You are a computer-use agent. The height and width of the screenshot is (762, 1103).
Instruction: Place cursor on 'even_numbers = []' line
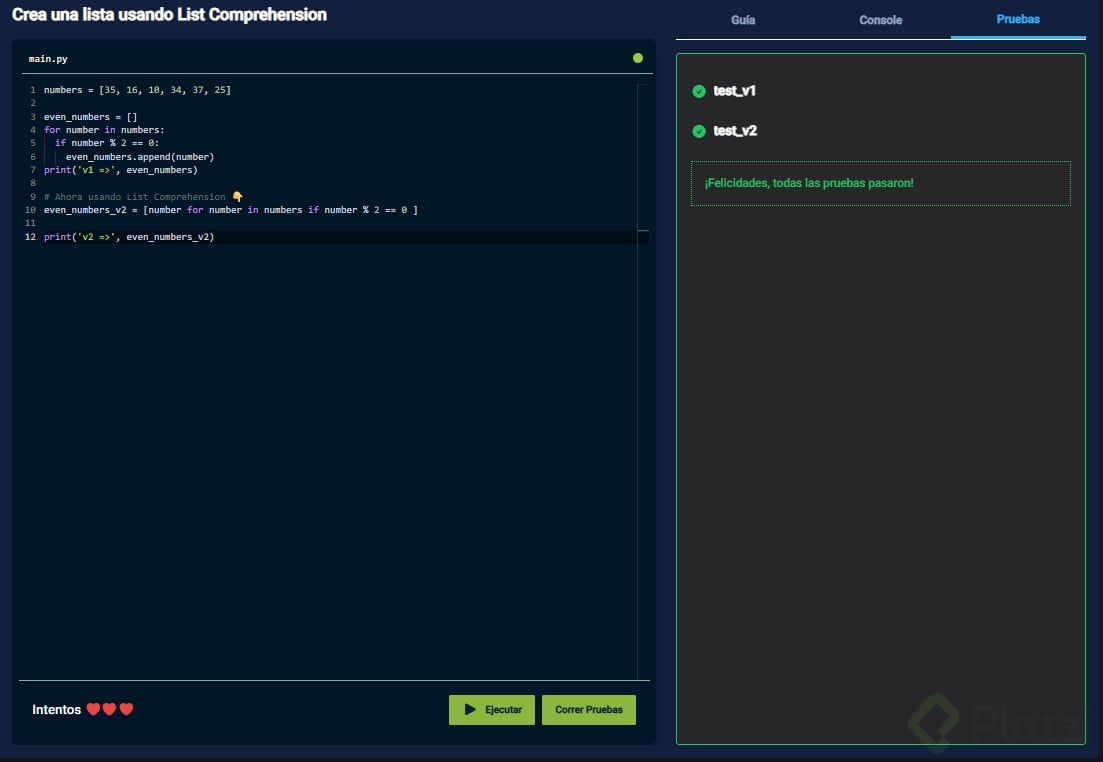[x=91, y=117]
